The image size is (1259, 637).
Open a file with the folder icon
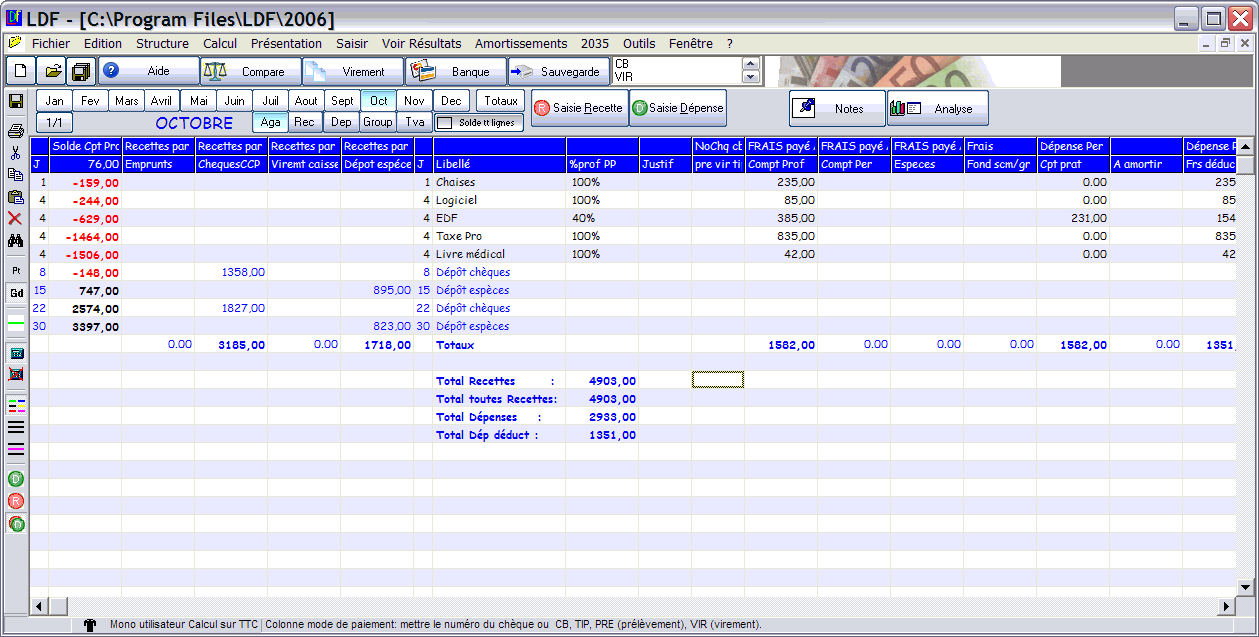pos(52,71)
